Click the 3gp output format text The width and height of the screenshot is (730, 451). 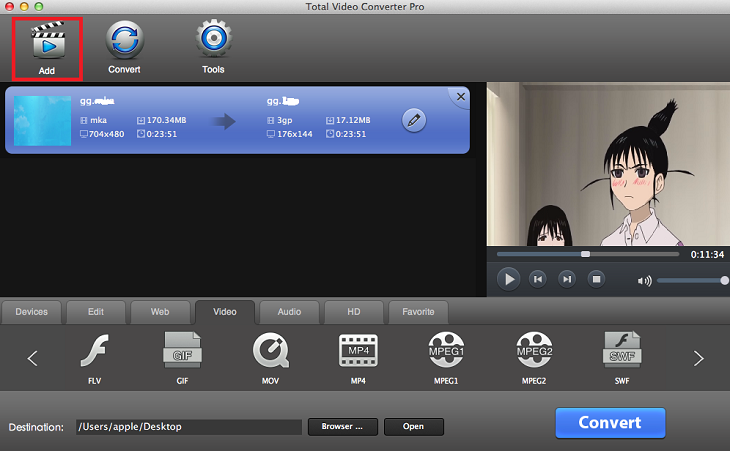pyautogui.click(x=284, y=120)
